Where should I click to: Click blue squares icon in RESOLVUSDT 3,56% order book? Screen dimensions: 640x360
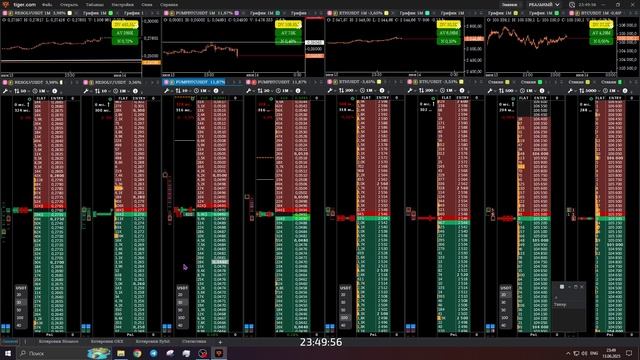(x=86, y=327)
